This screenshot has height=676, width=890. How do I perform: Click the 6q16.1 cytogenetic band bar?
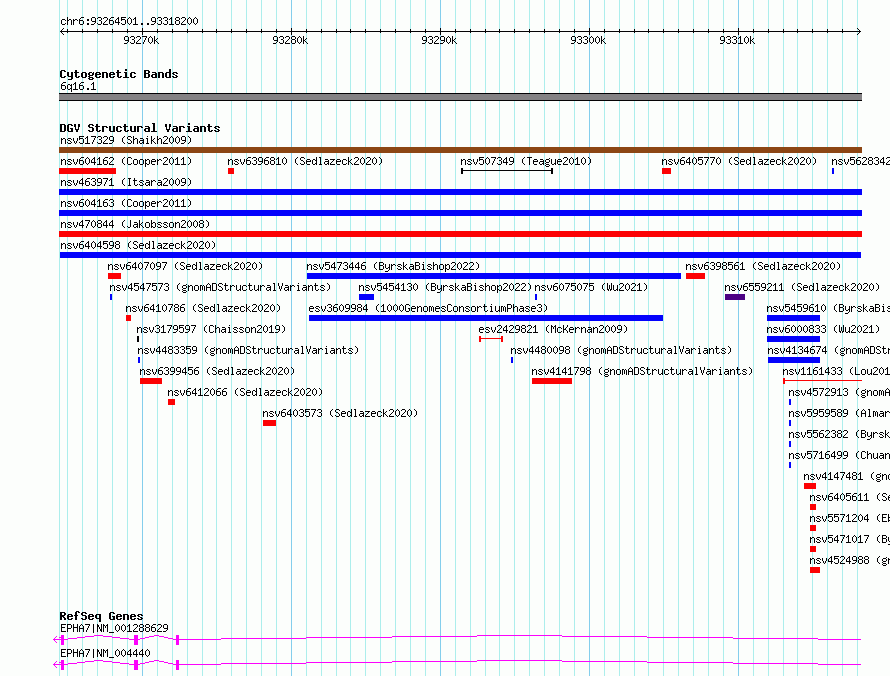click(x=460, y=97)
